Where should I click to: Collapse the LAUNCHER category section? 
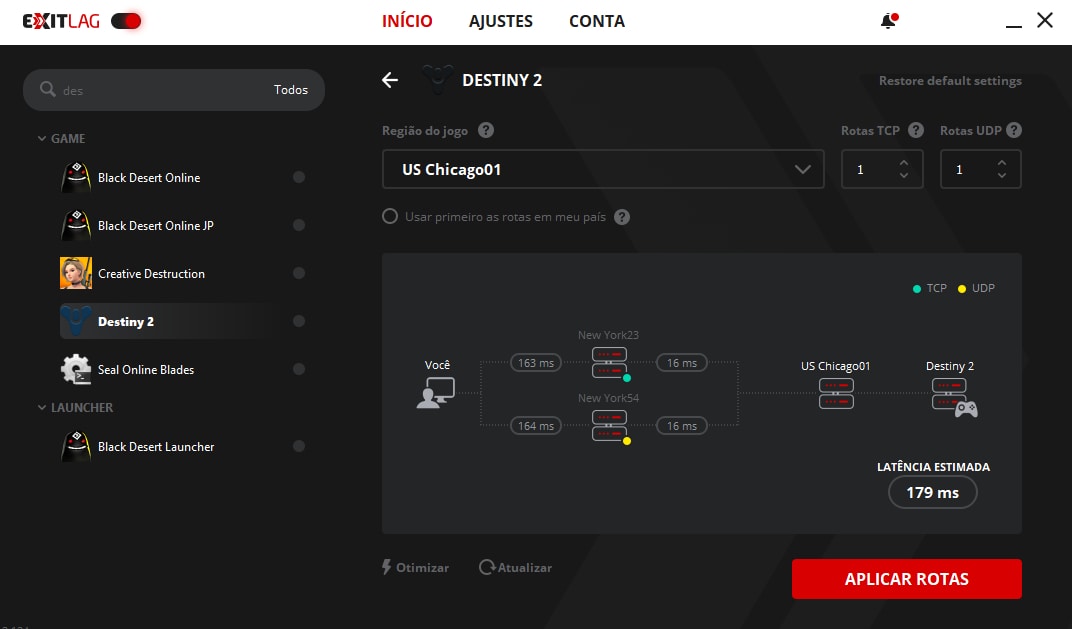[x=42, y=408]
